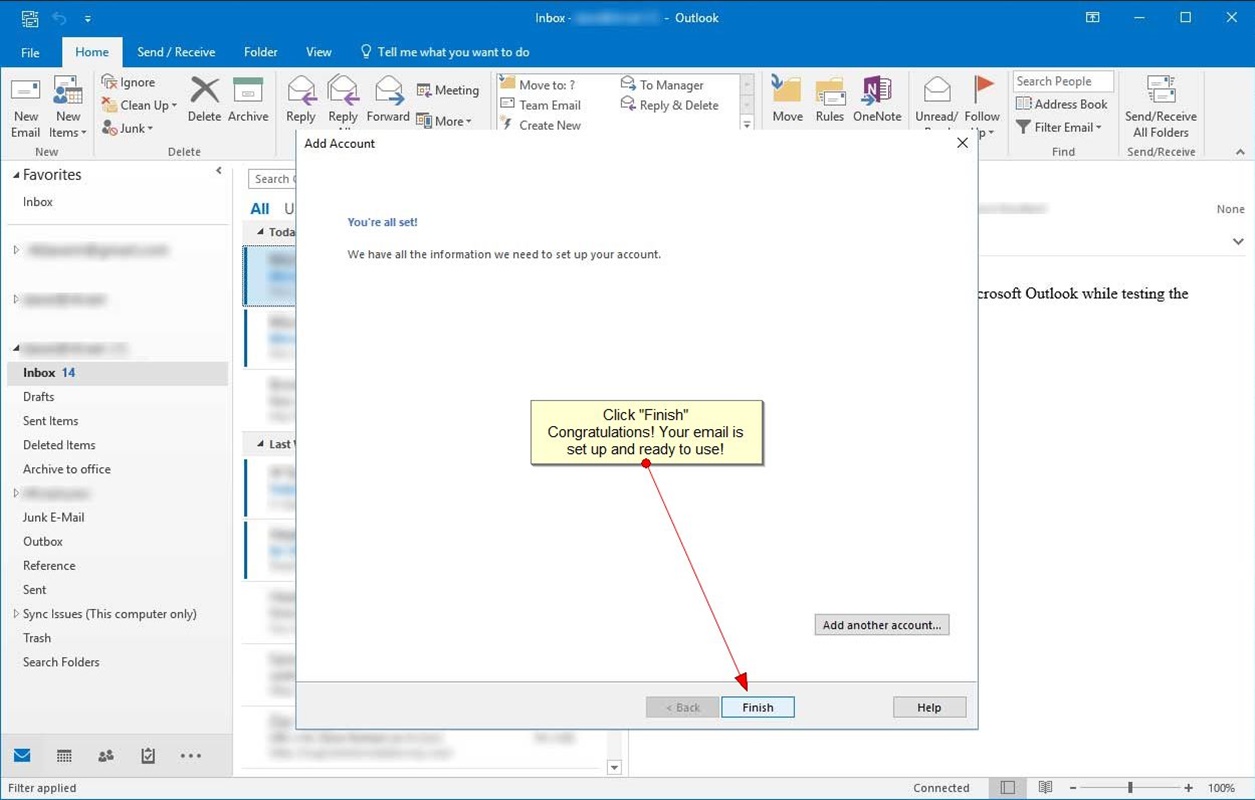Open the File menu
1255x800 pixels.
pos(30,52)
